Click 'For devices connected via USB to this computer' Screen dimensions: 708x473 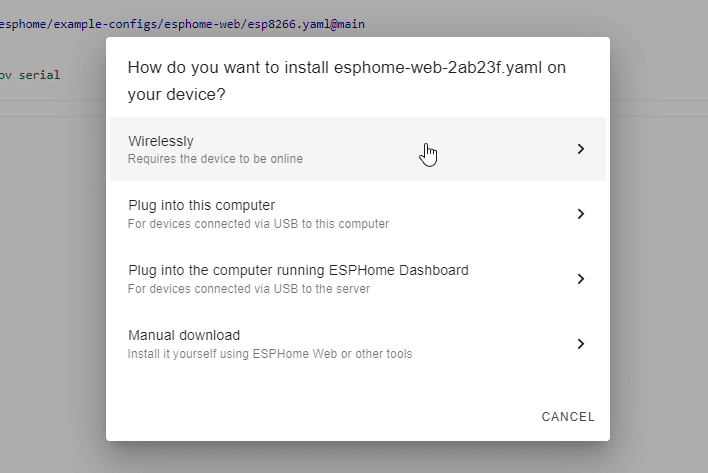[x=258, y=224]
